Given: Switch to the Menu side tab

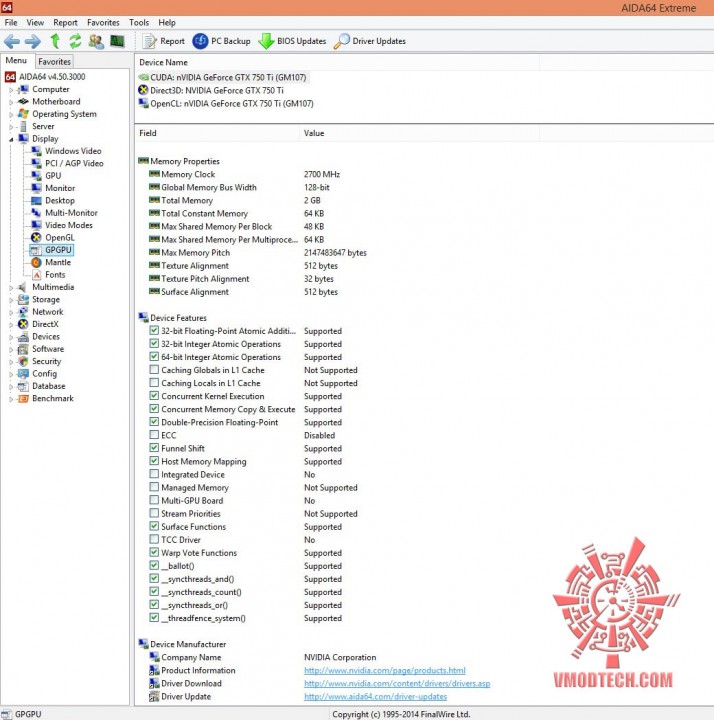Looking at the screenshot, I should pyautogui.click(x=17, y=61).
